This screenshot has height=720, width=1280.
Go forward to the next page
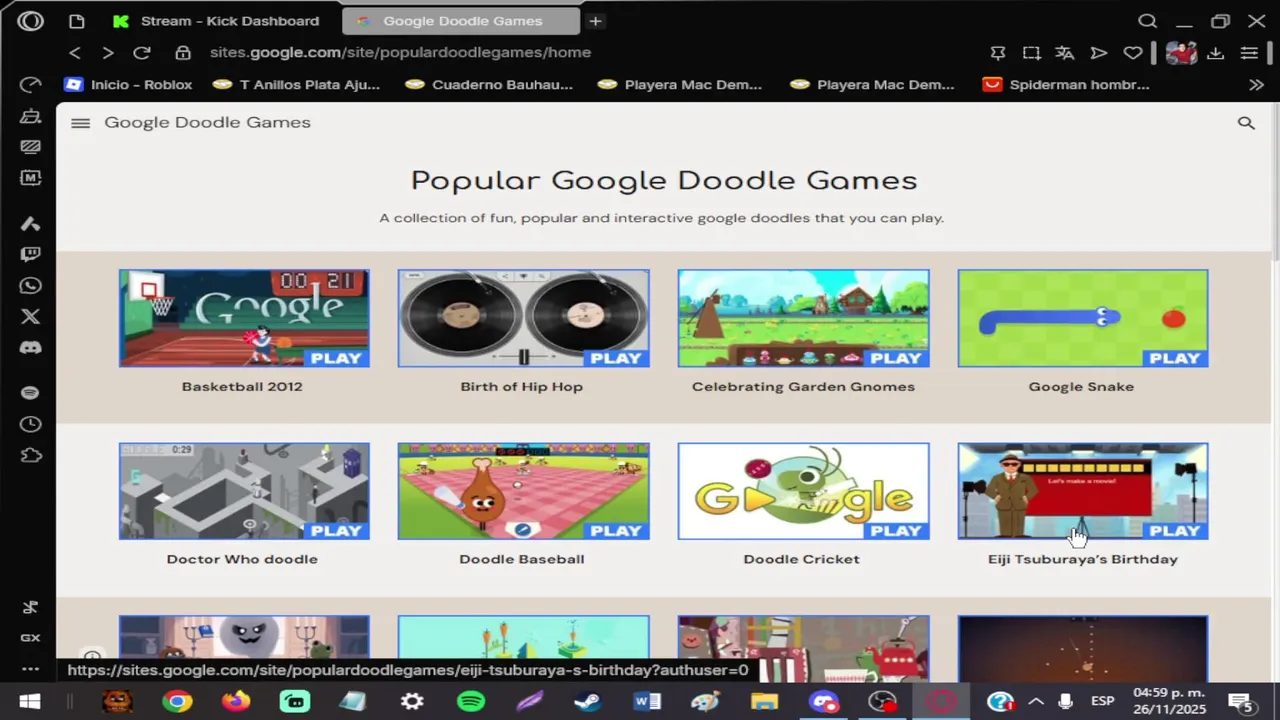coord(108,52)
